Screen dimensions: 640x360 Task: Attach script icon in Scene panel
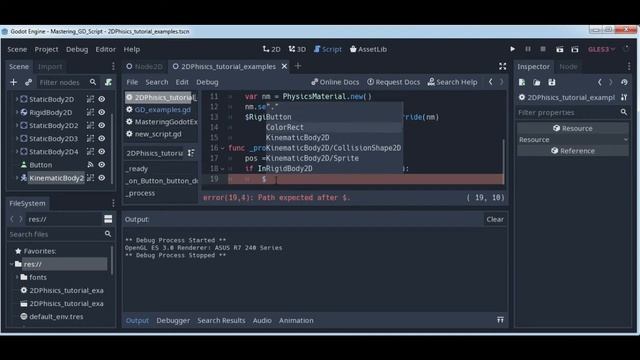108,82
